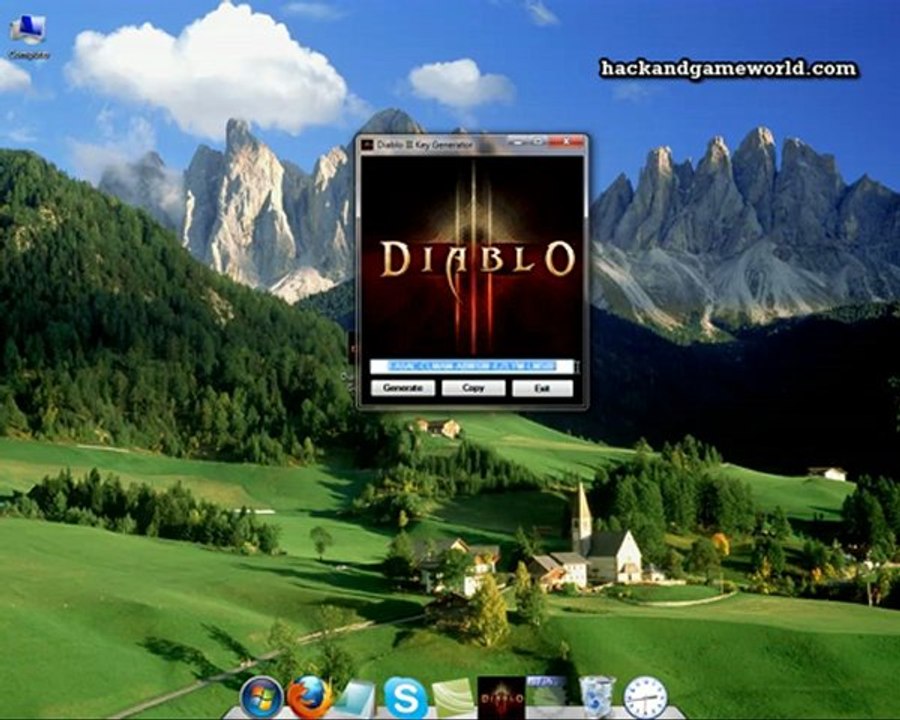Click the Diablo III logo image
The image size is (900, 720).
coord(472,256)
